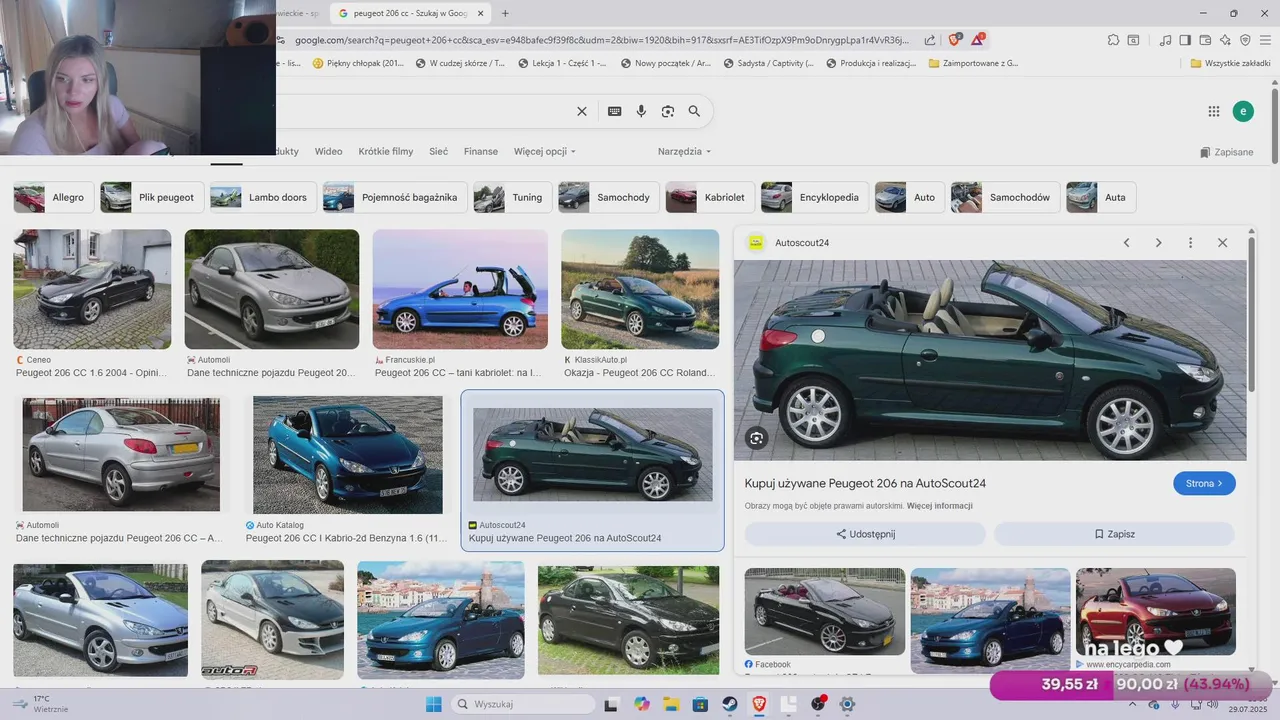Screen dimensions: 1280x720
Task: Close the Autoscout24 image preview panel
Action: pyautogui.click(x=1222, y=243)
